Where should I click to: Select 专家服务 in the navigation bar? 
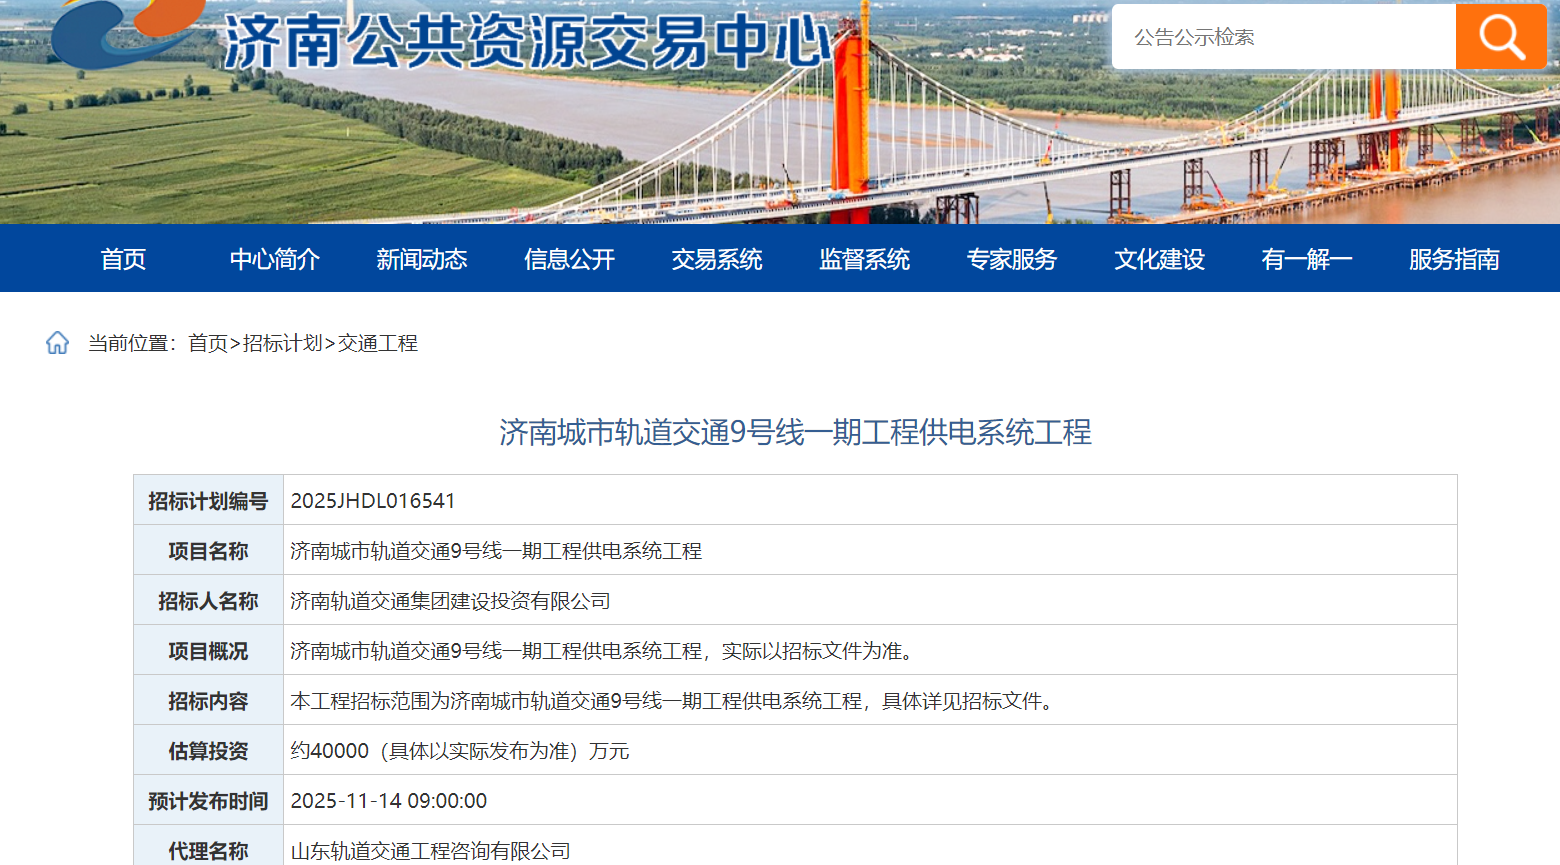pyautogui.click(x=1011, y=259)
